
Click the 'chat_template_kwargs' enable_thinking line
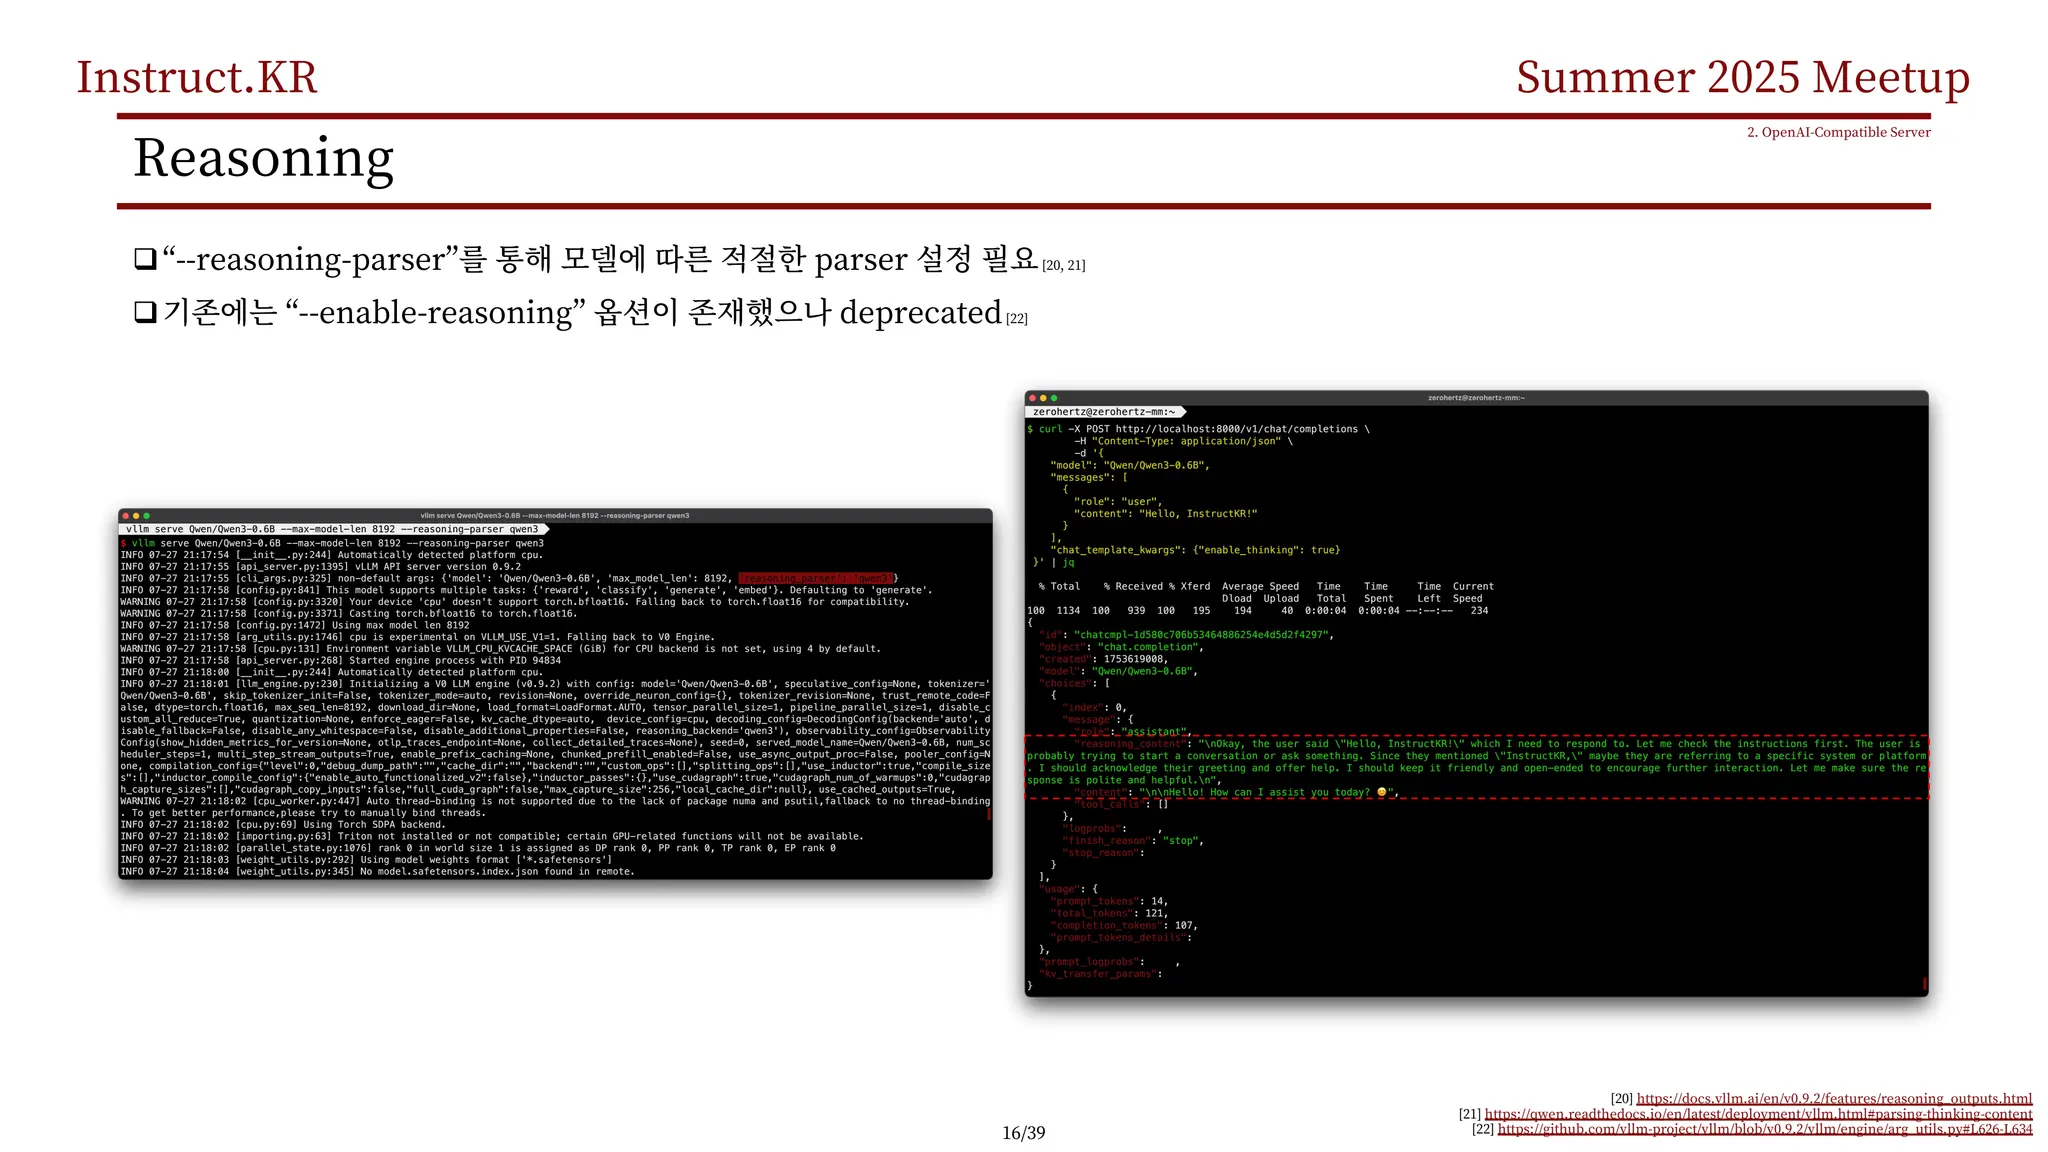(1195, 550)
